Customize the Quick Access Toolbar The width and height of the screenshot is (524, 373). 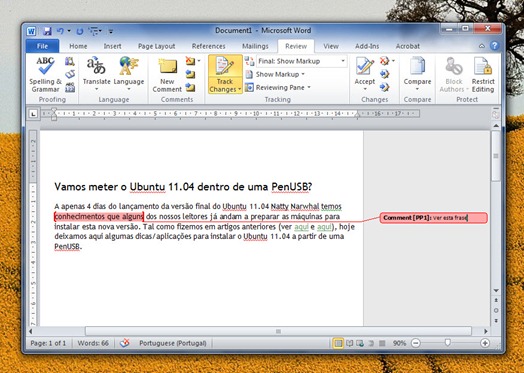pyautogui.click(x=111, y=32)
